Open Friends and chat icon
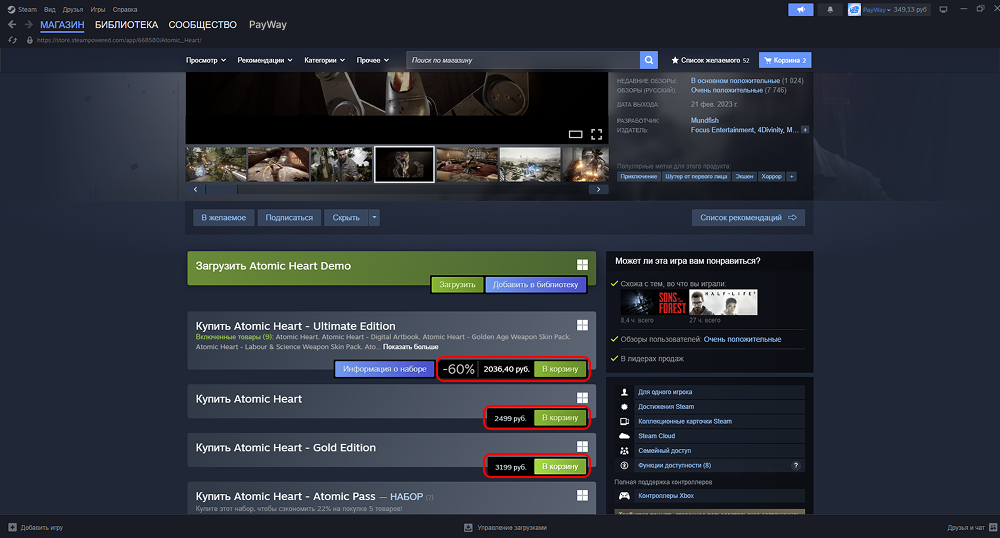Image resolution: width=1000 pixels, height=538 pixels. coord(992,527)
